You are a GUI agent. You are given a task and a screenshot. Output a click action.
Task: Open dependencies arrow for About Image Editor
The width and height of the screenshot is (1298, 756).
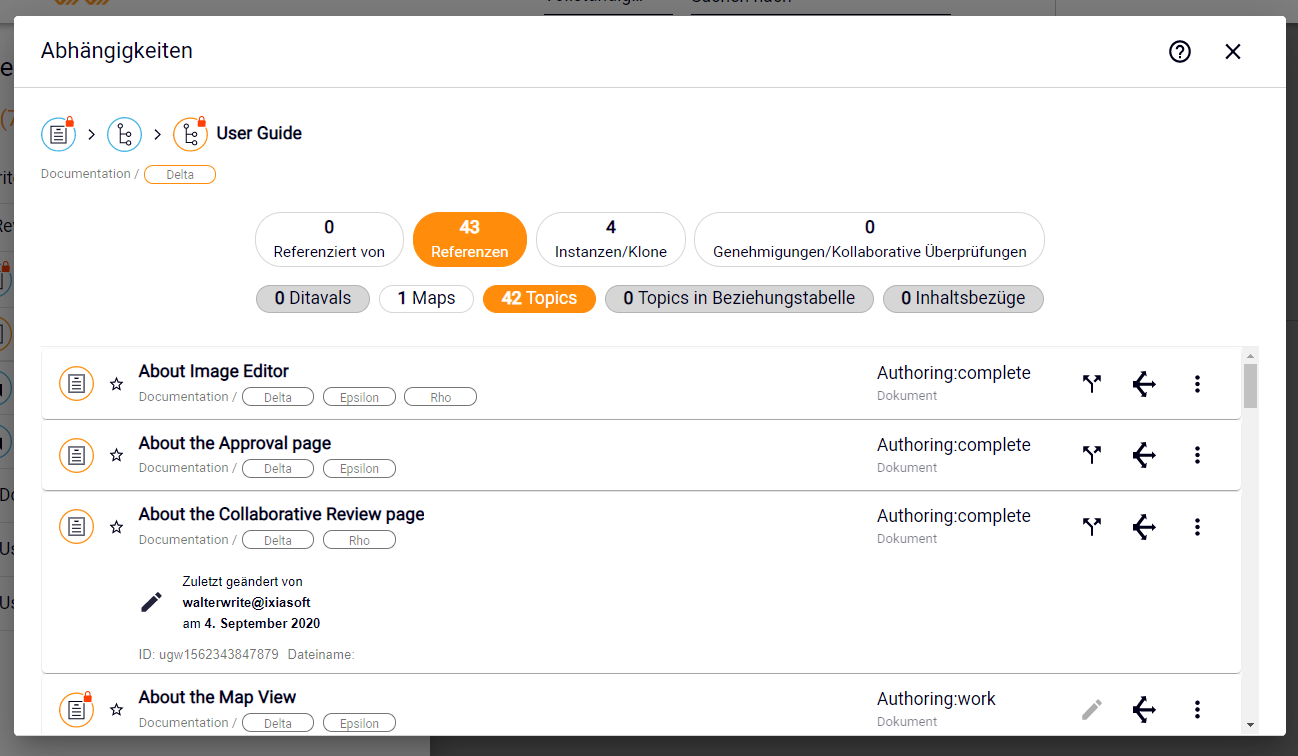tap(1144, 383)
